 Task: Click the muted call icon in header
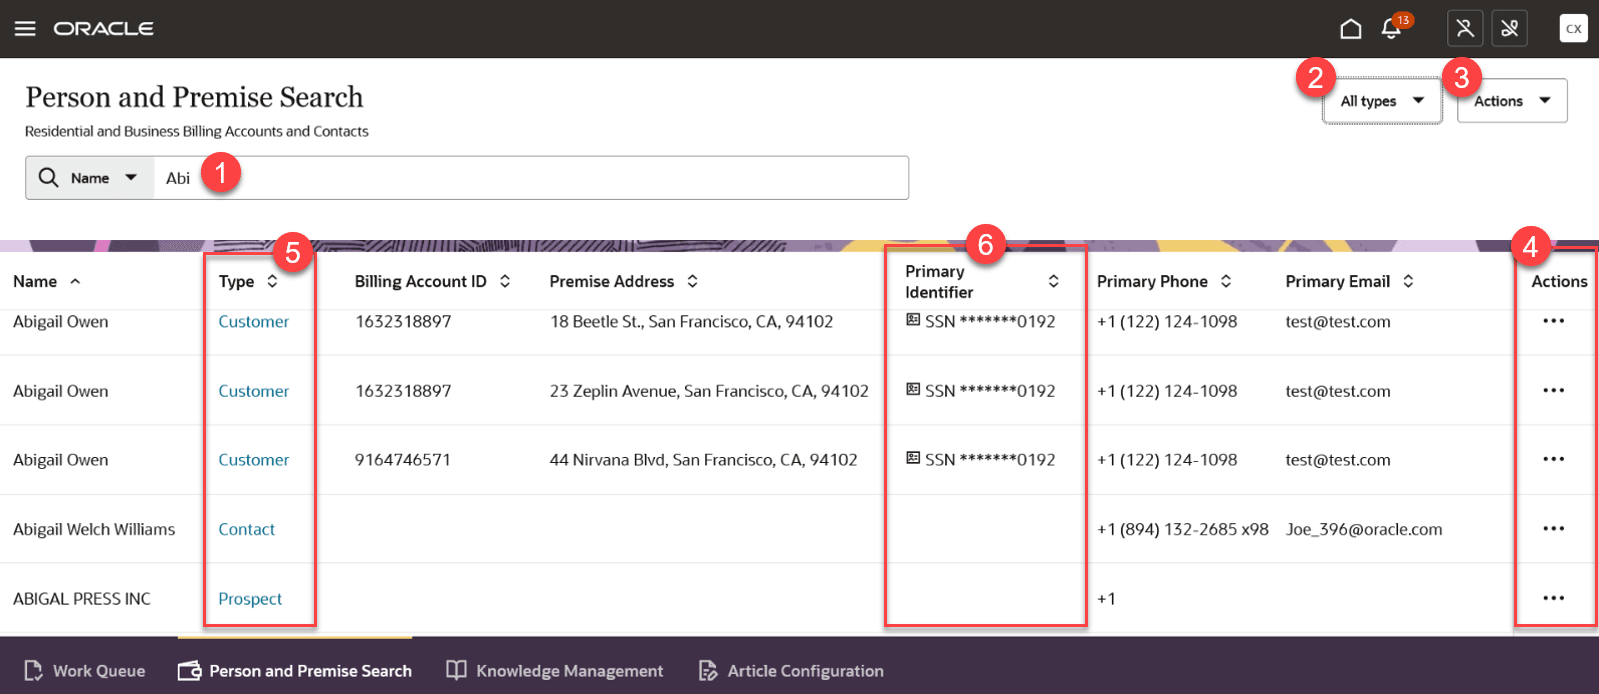1509,28
